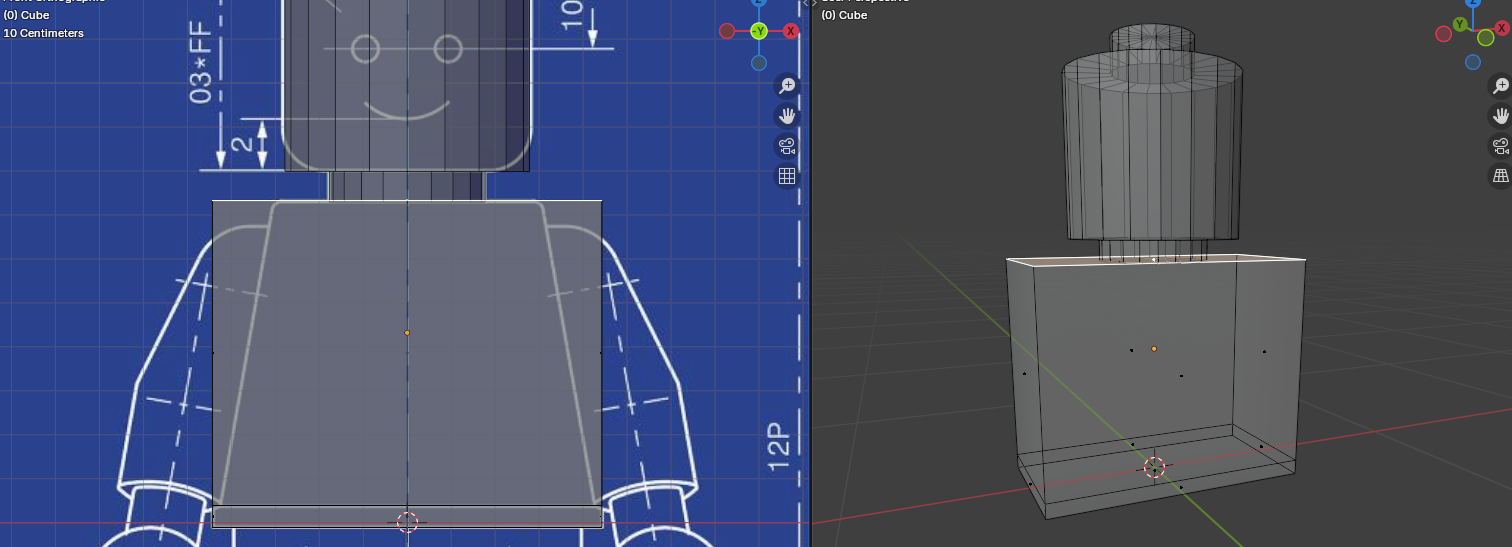
Task: Click the "(0) Cube" label in the dark 3D viewport
Action: click(844, 15)
